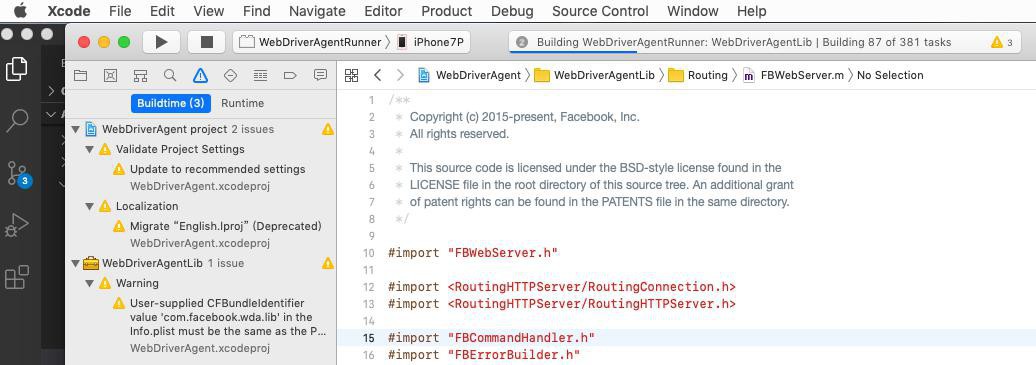Open the Product menu
This screenshot has width=1036, height=365.
point(447,11)
